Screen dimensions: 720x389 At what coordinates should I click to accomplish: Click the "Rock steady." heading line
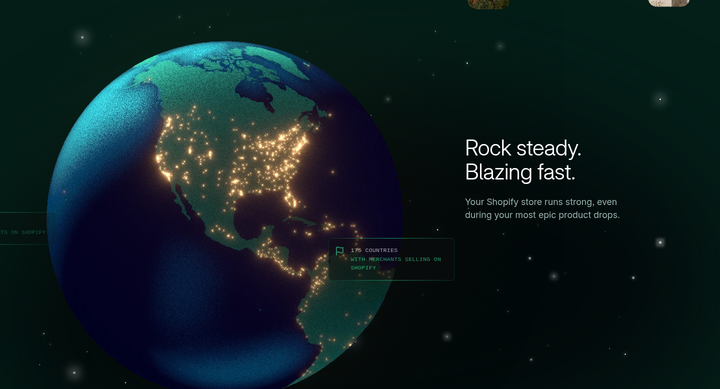(523, 148)
